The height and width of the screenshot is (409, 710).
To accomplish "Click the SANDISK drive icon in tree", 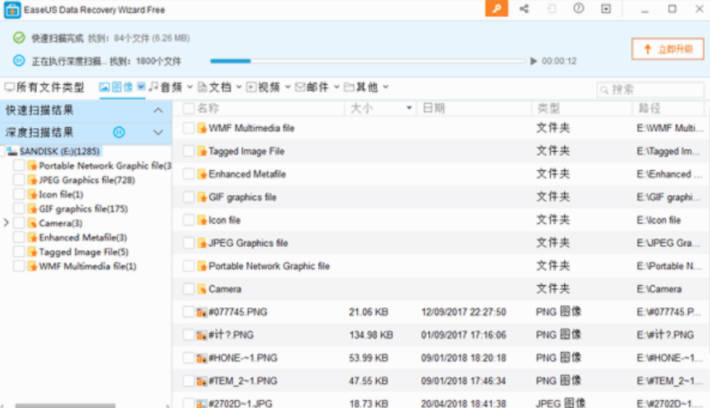I will coord(12,151).
